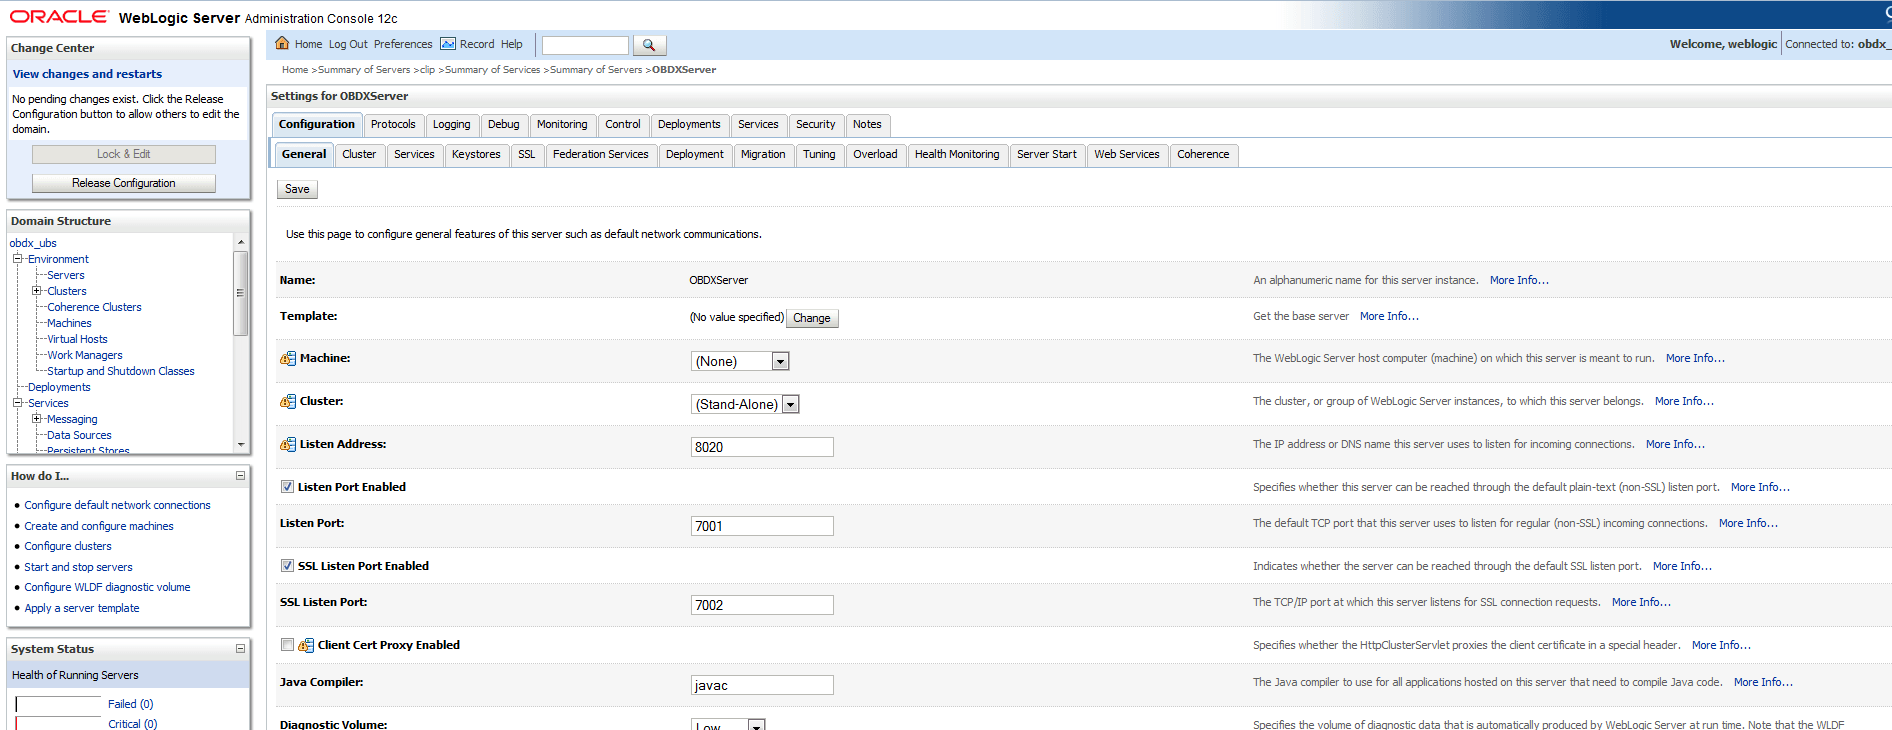Select Virtual Hosts tree item
1892x730 pixels.
77,339
